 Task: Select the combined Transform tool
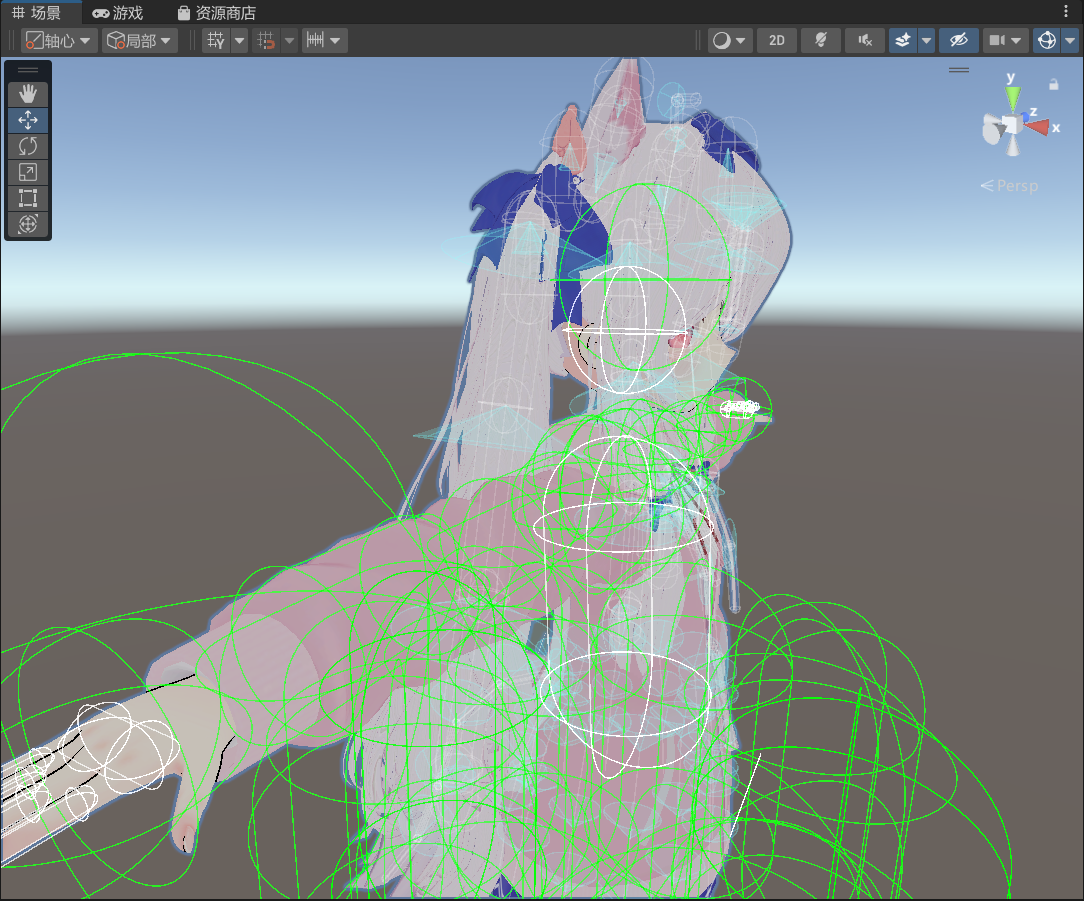[28, 224]
